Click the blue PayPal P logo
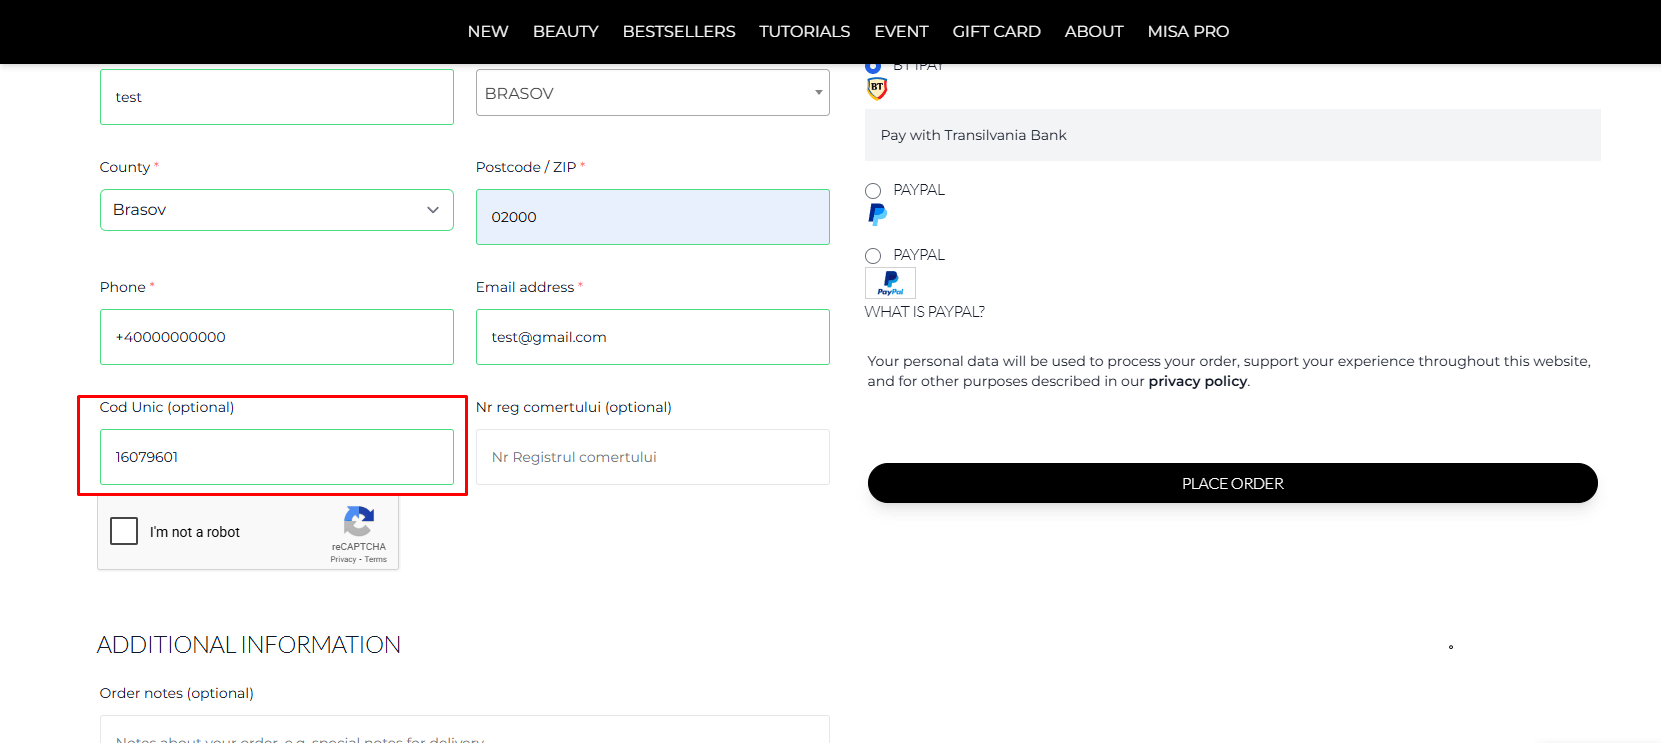The image size is (1661, 743). [x=877, y=214]
